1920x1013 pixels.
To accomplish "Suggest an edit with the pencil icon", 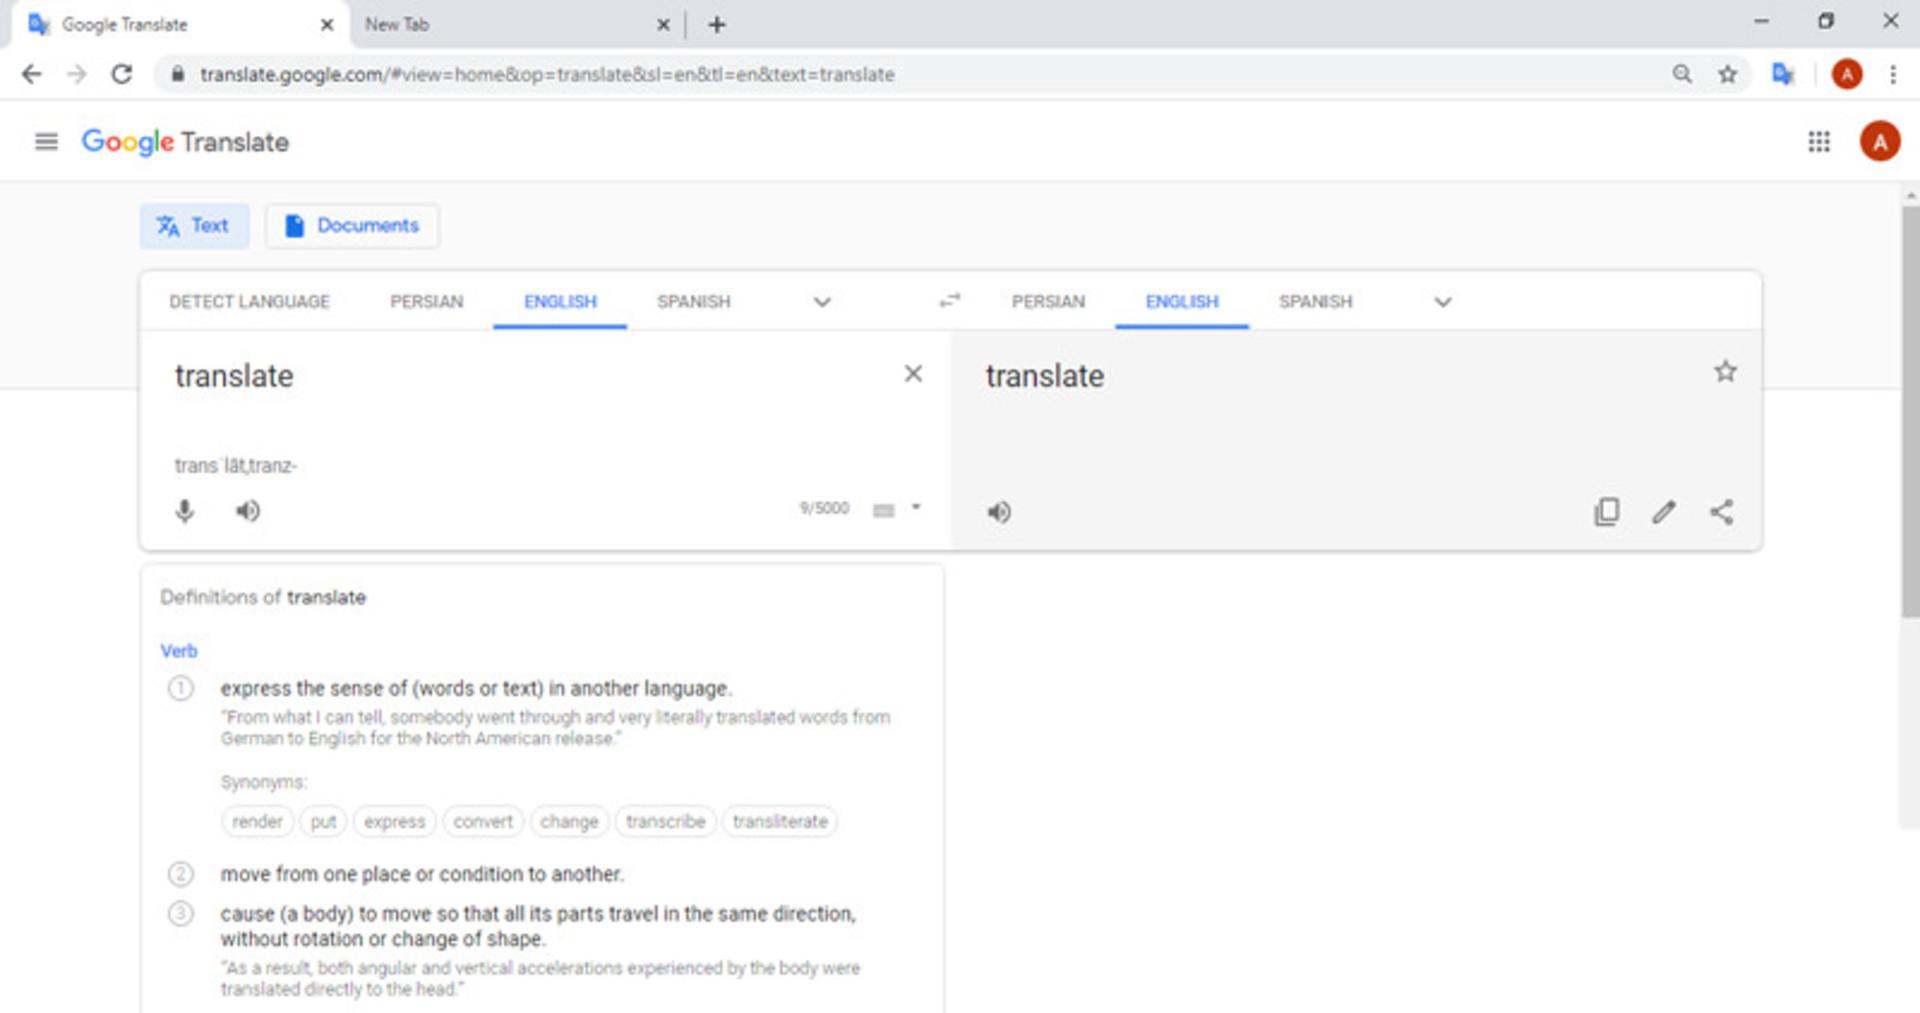I will click(1664, 512).
